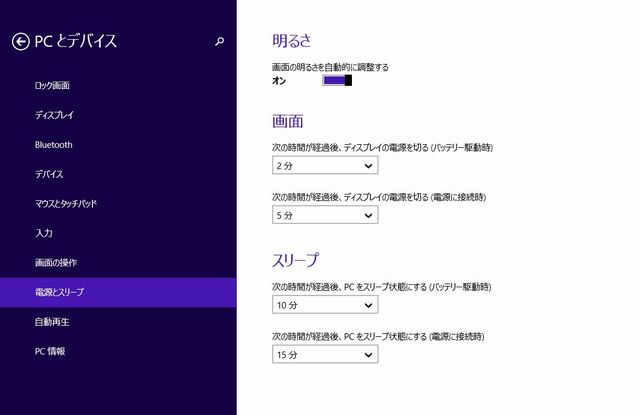Turn off automatic screen brightness toggle
This screenshot has height=415, width=640.
point(337,80)
